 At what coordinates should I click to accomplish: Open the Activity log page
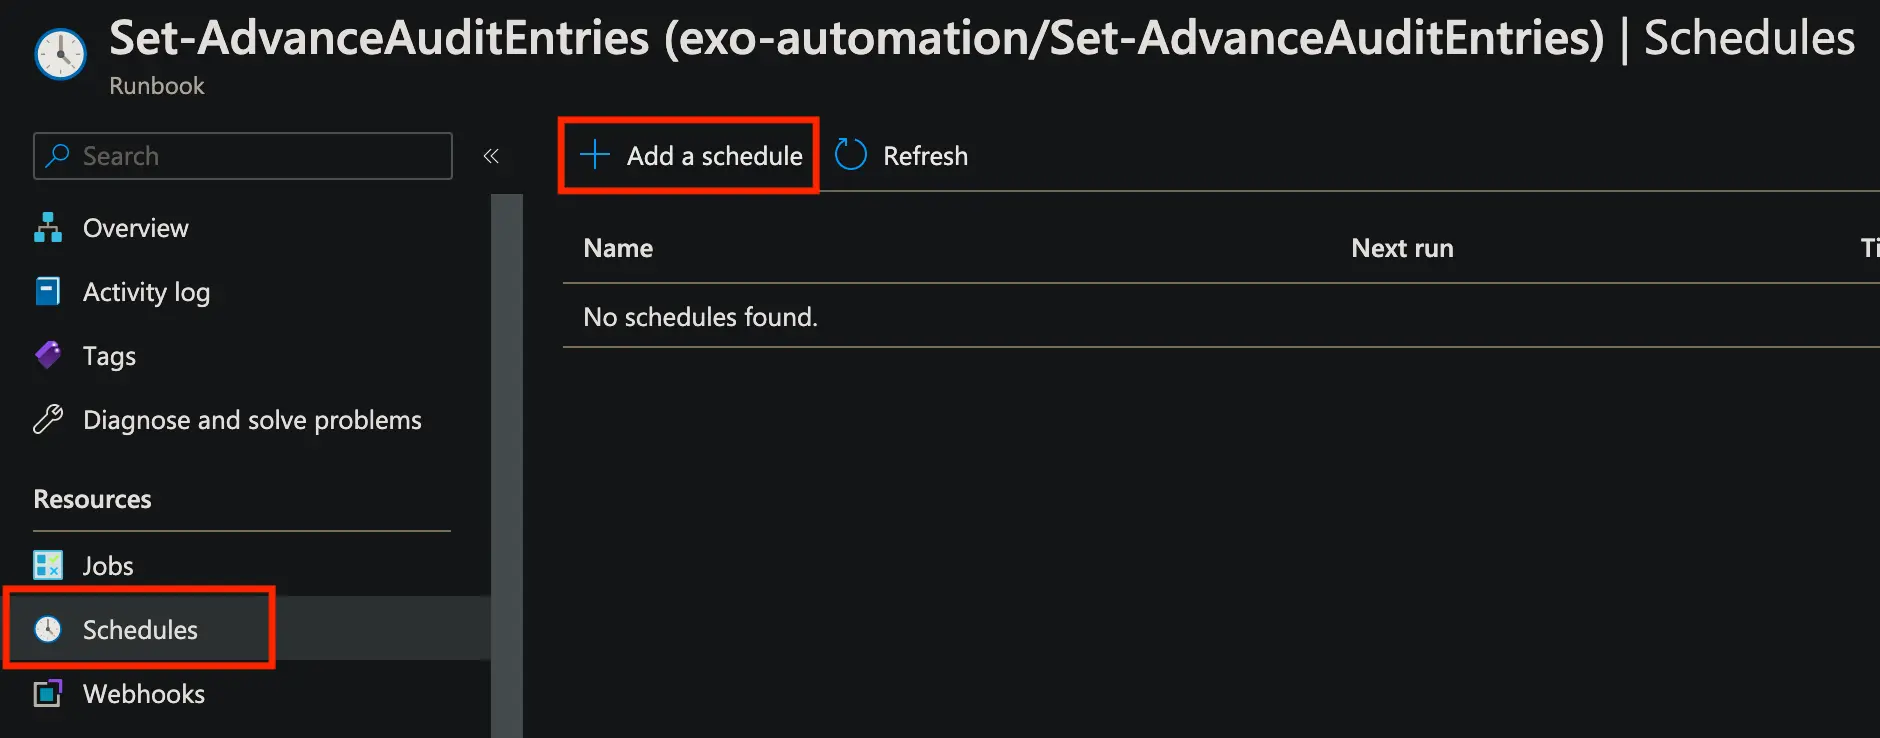click(146, 292)
